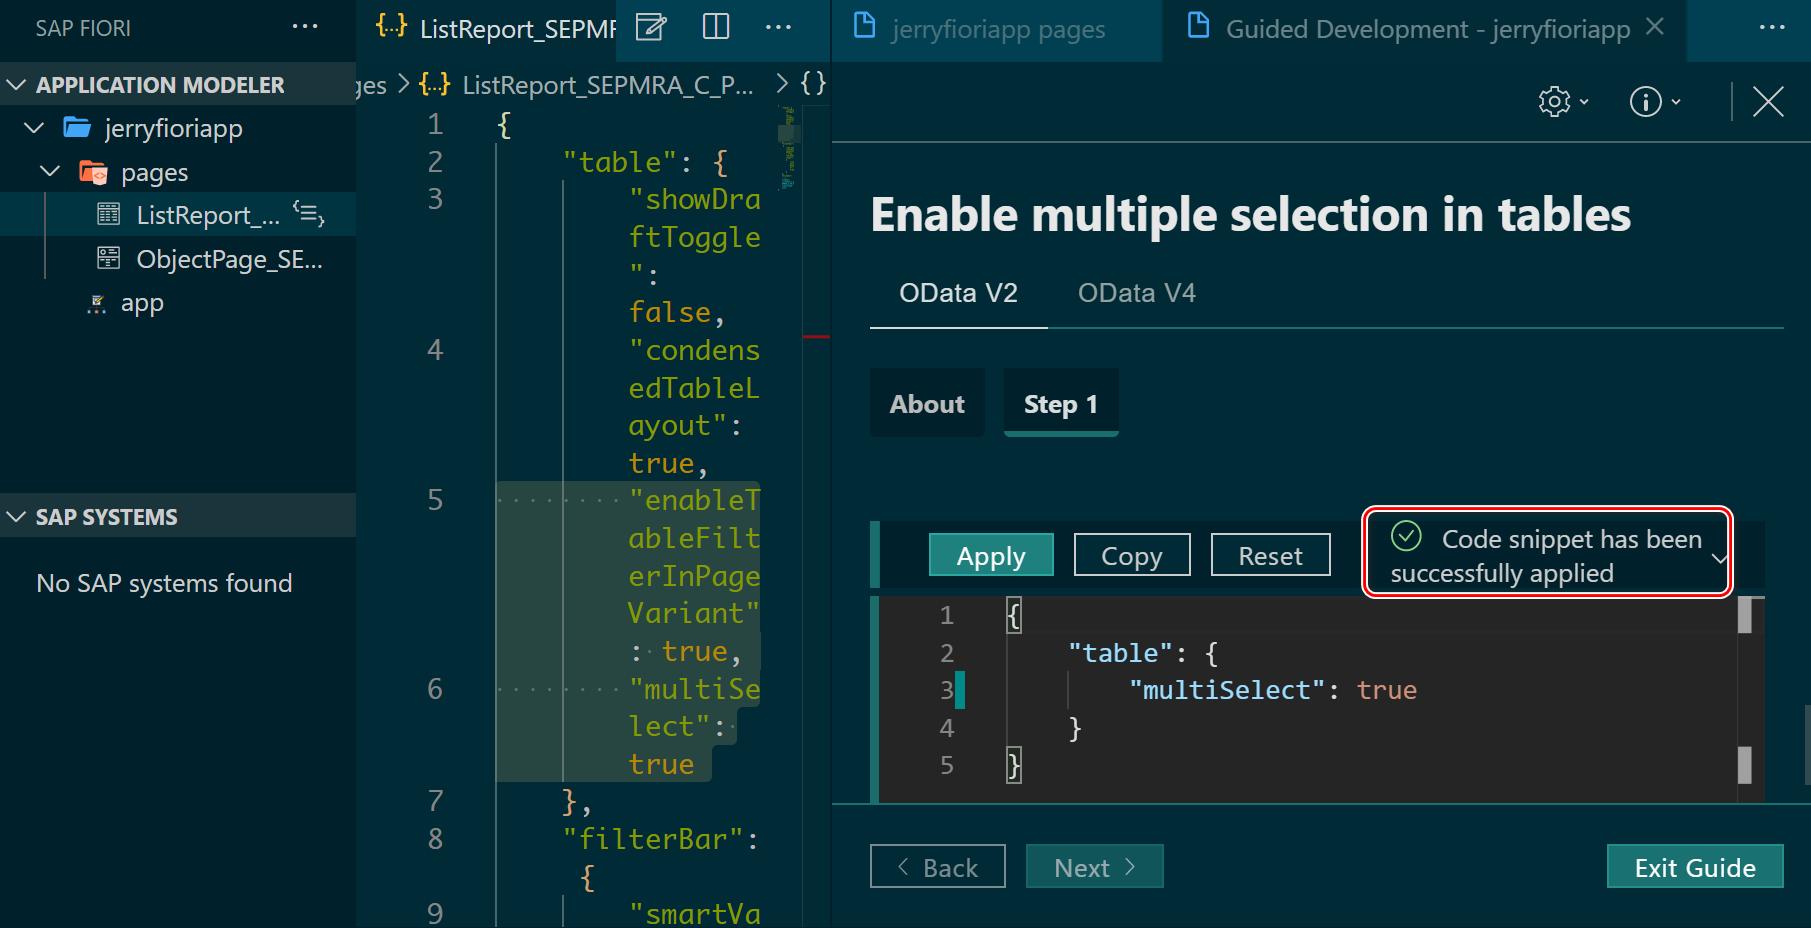Open SAP Fiori panel more actions menu
The height and width of the screenshot is (928, 1811).
pos(305,27)
